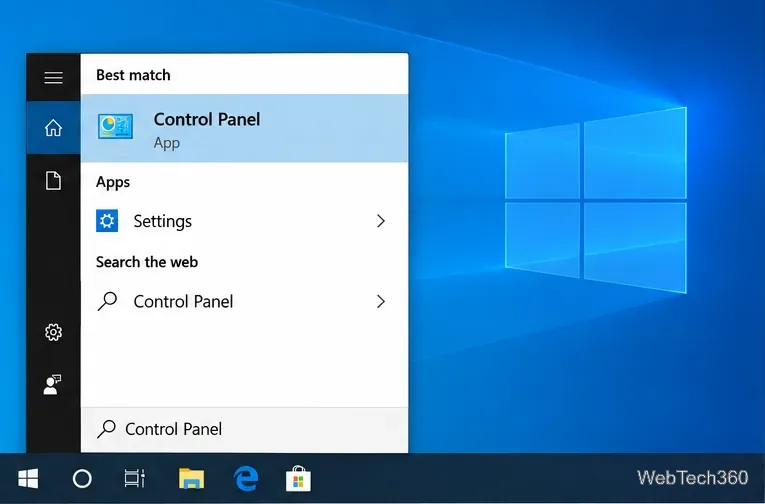Open the Documents filter icon in sidebar
The image size is (765, 504).
pos(53,181)
